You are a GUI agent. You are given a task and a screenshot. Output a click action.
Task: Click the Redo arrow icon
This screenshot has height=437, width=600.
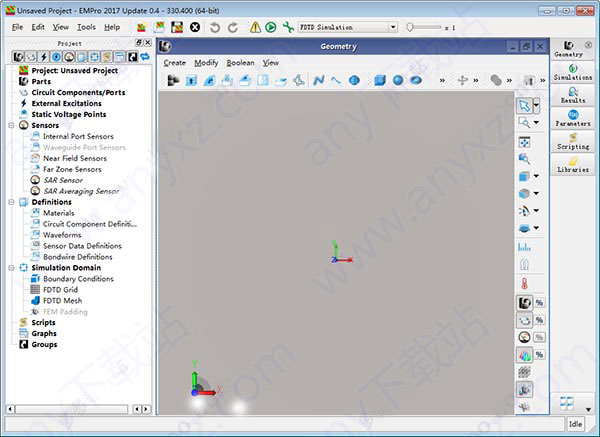[x=233, y=27]
